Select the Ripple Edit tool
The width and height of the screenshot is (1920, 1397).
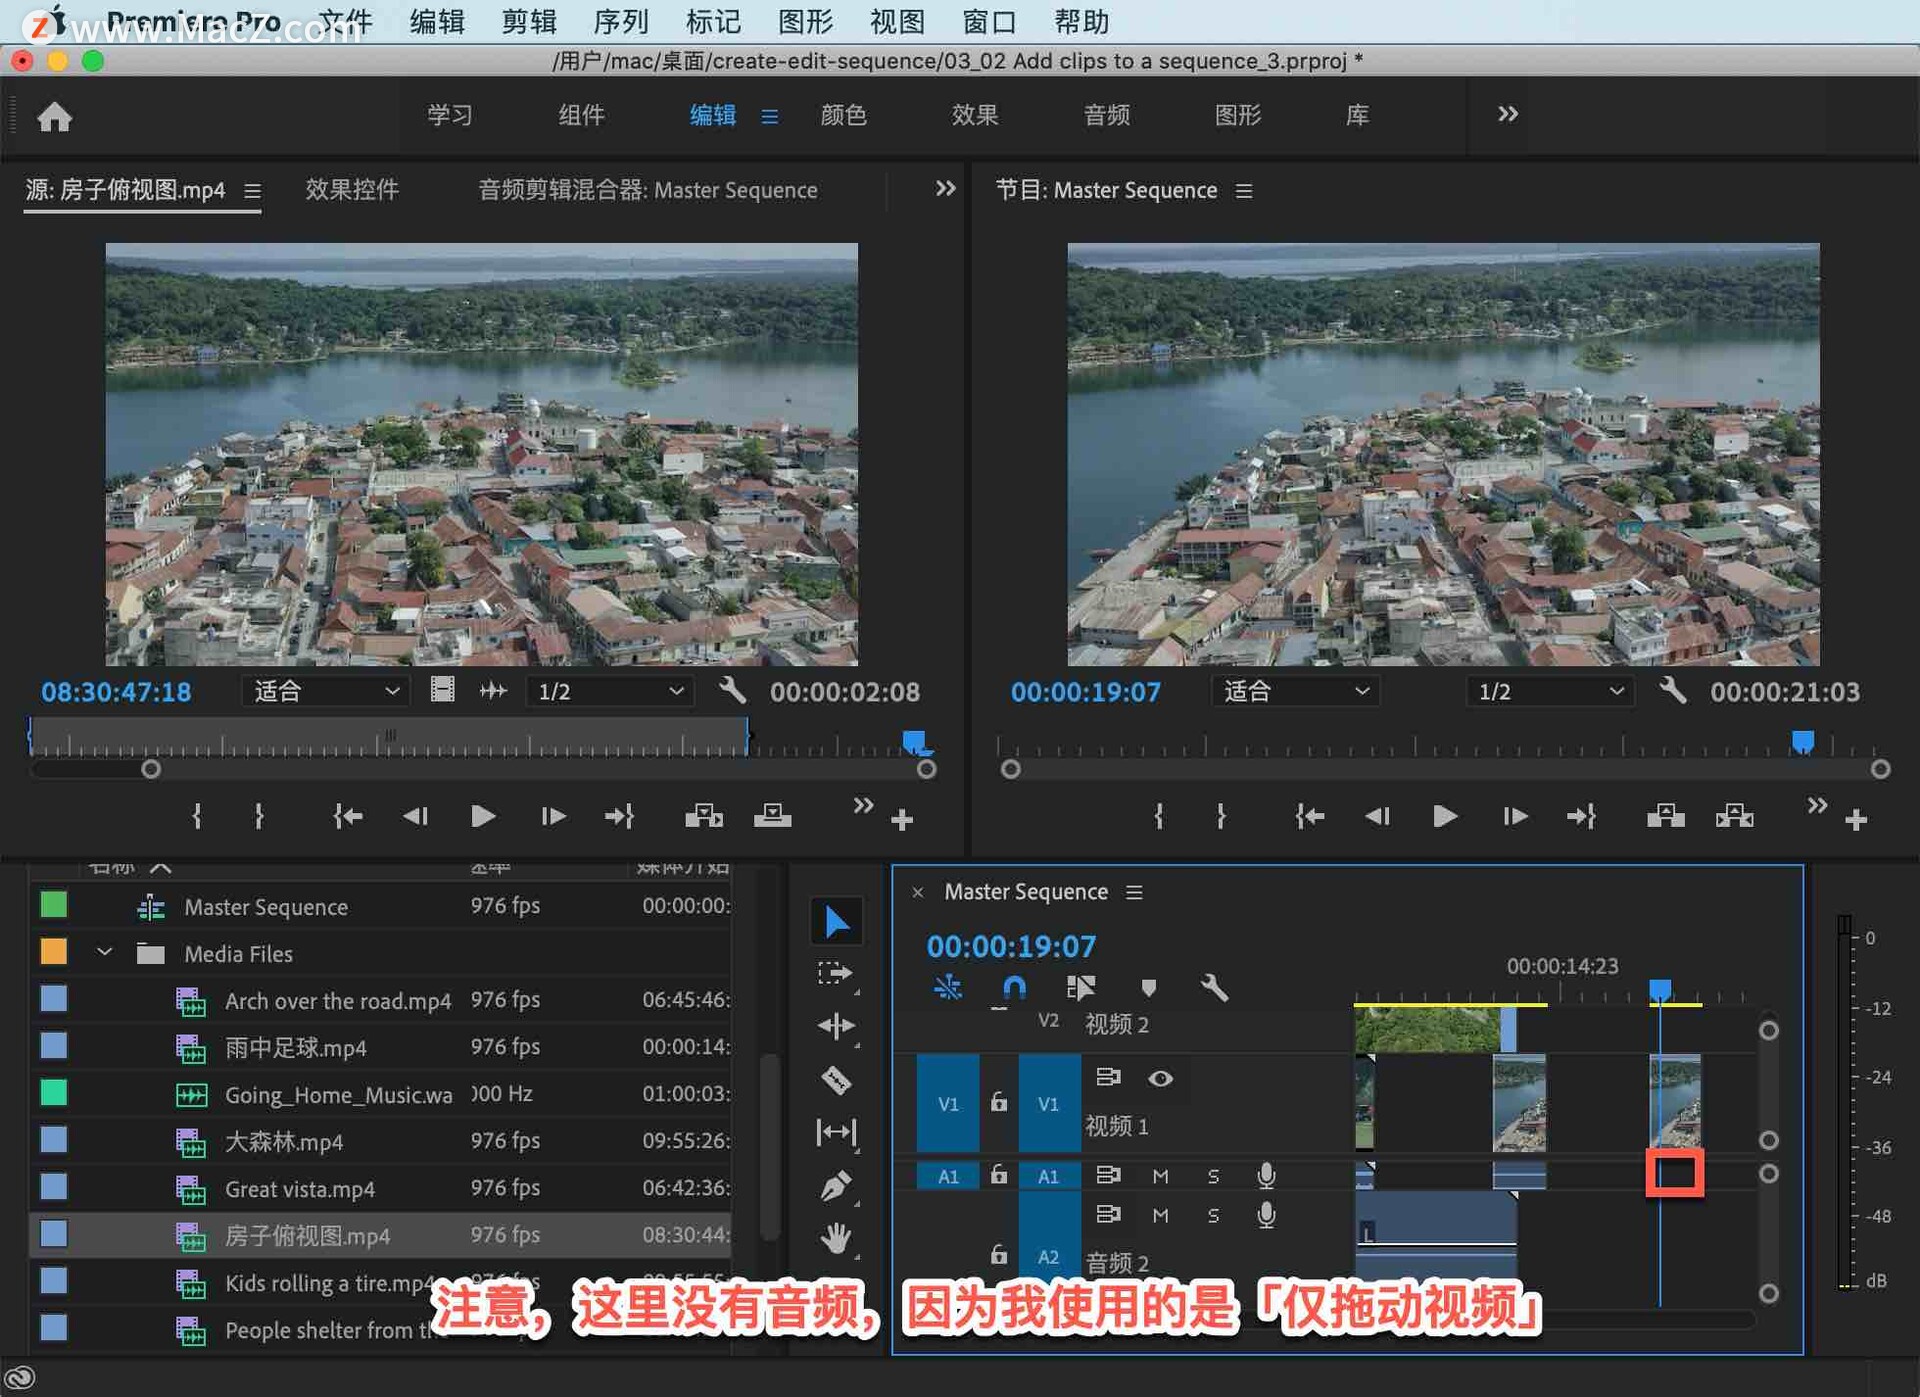[x=836, y=1026]
